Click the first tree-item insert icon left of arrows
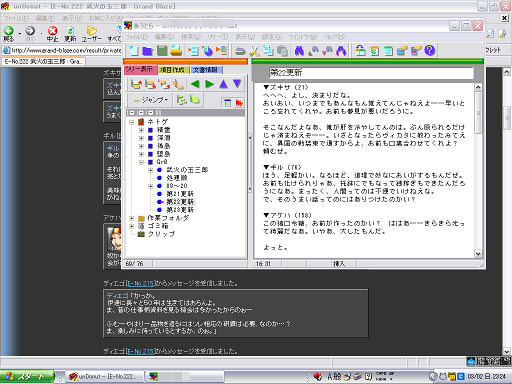The height and width of the screenshot is (384, 512). 136,84
